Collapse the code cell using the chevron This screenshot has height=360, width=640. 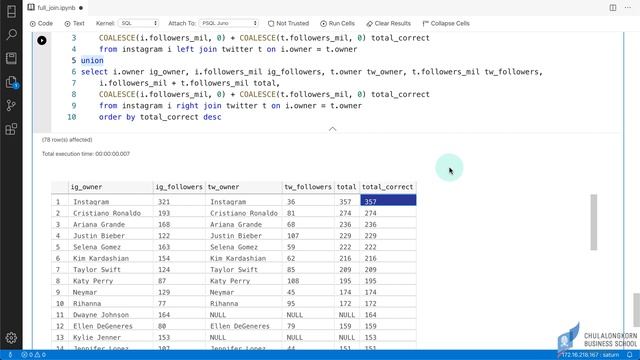tap(333, 129)
